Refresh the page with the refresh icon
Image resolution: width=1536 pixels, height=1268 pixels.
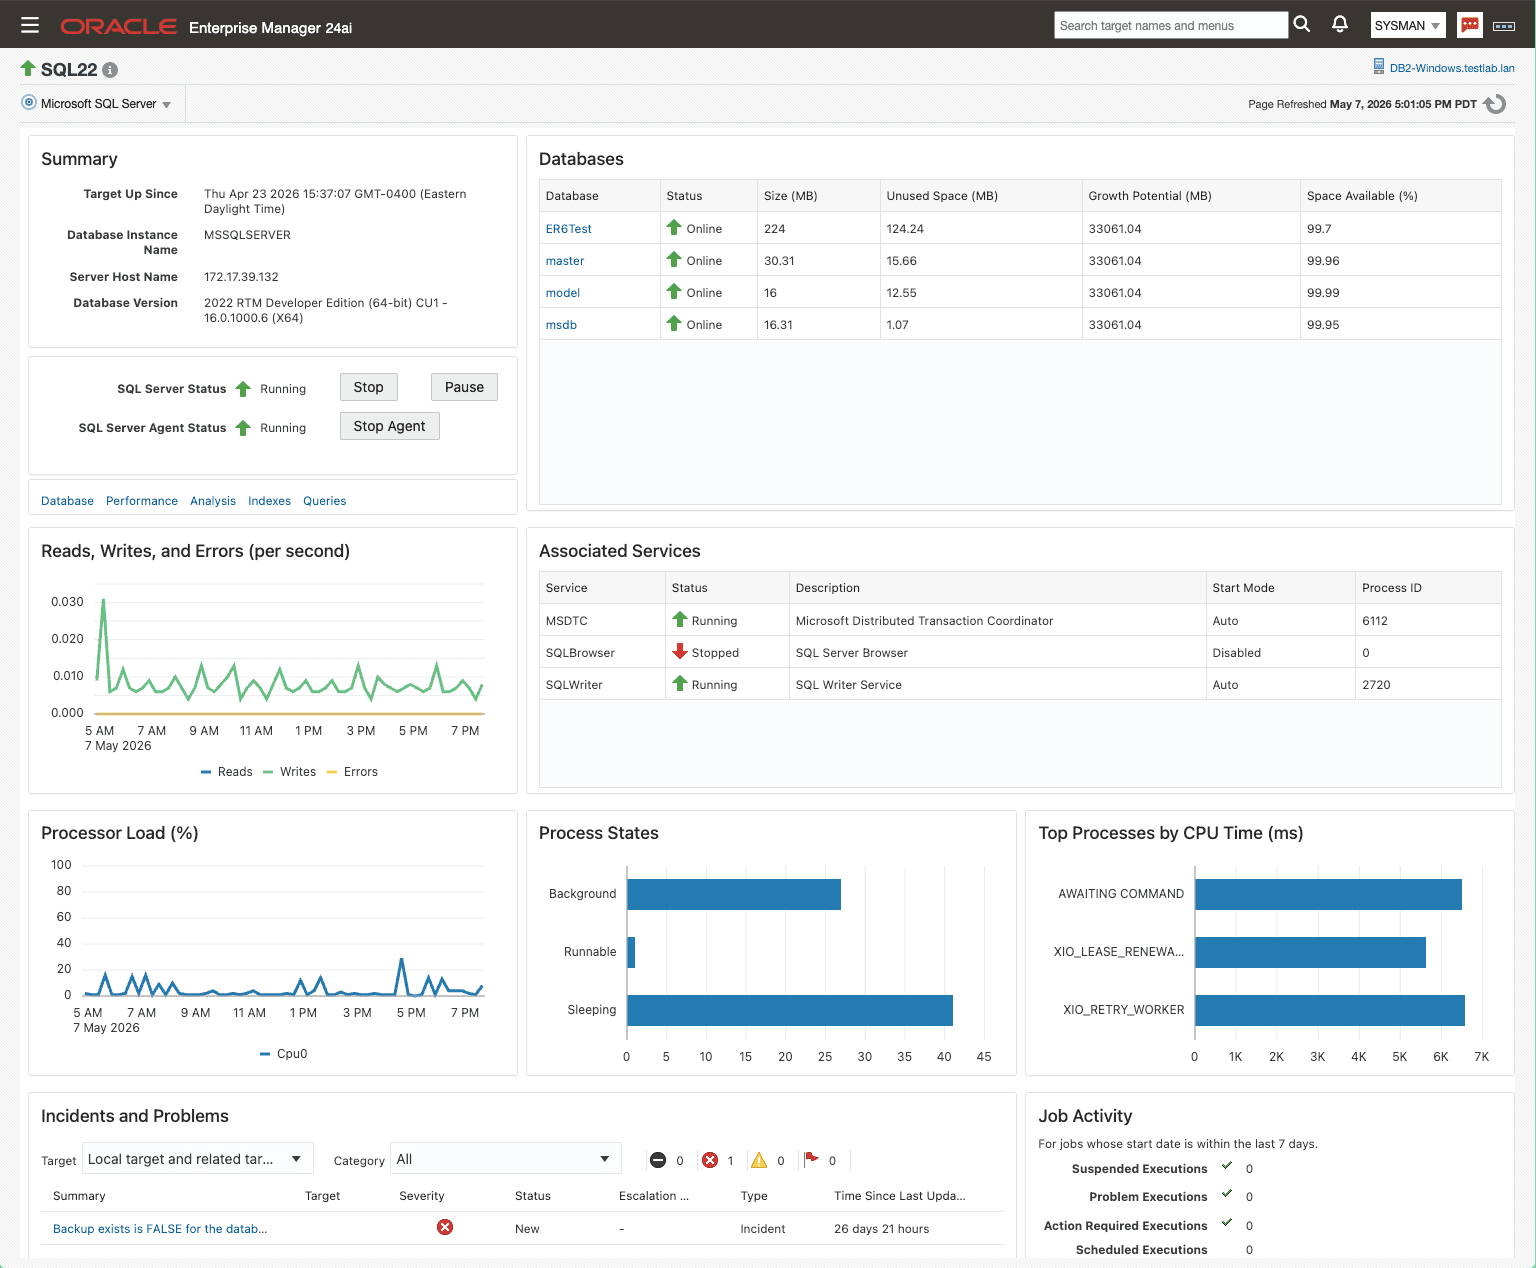1495,104
